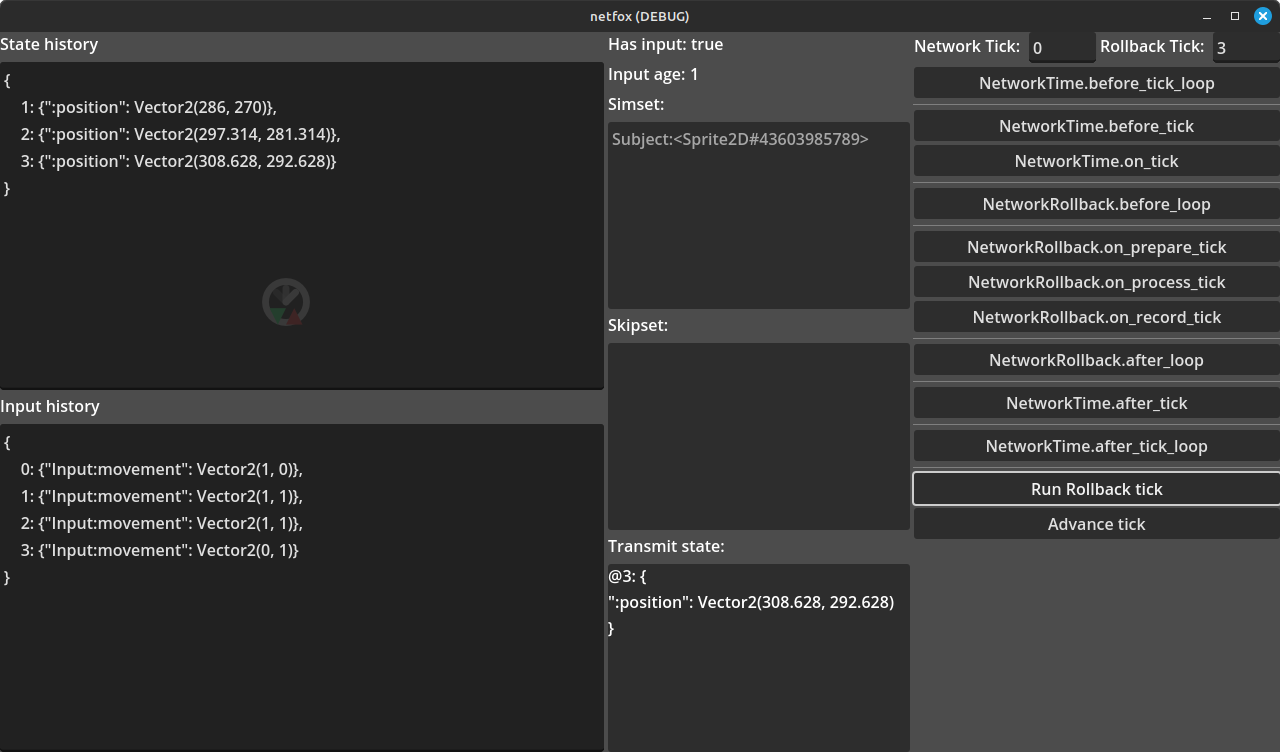This screenshot has width=1280, height=752.
Task: Click the Rollback Tick: label
Action: [1152, 46]
